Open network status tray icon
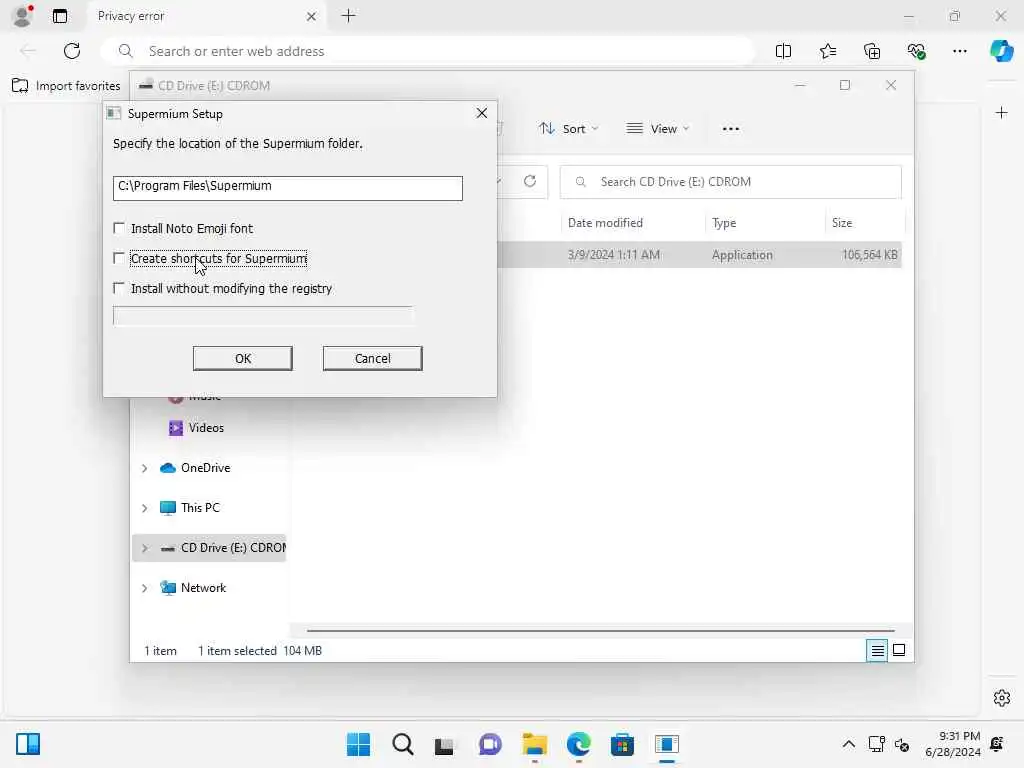 (876, 744)
